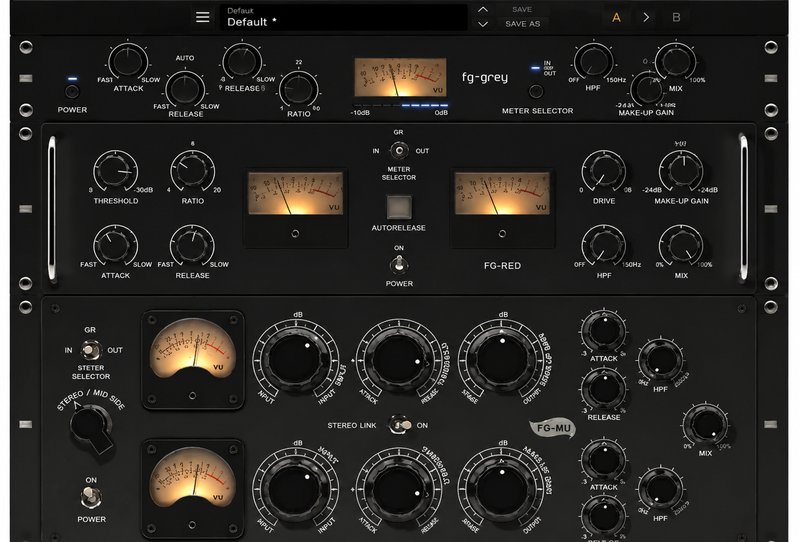Click the FG-Grey VU meter
The height and width of the screenshot is (542, 800).
click(401, 77)
